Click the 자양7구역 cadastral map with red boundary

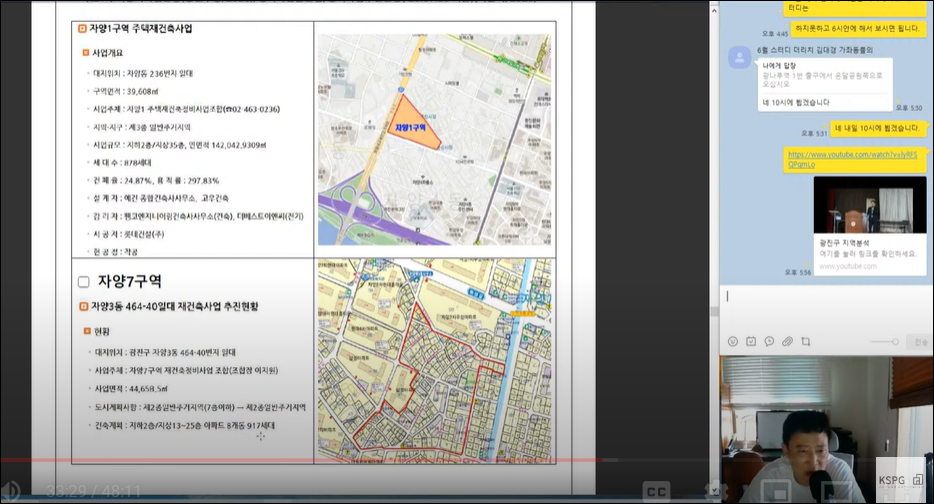tap(434, 361)
